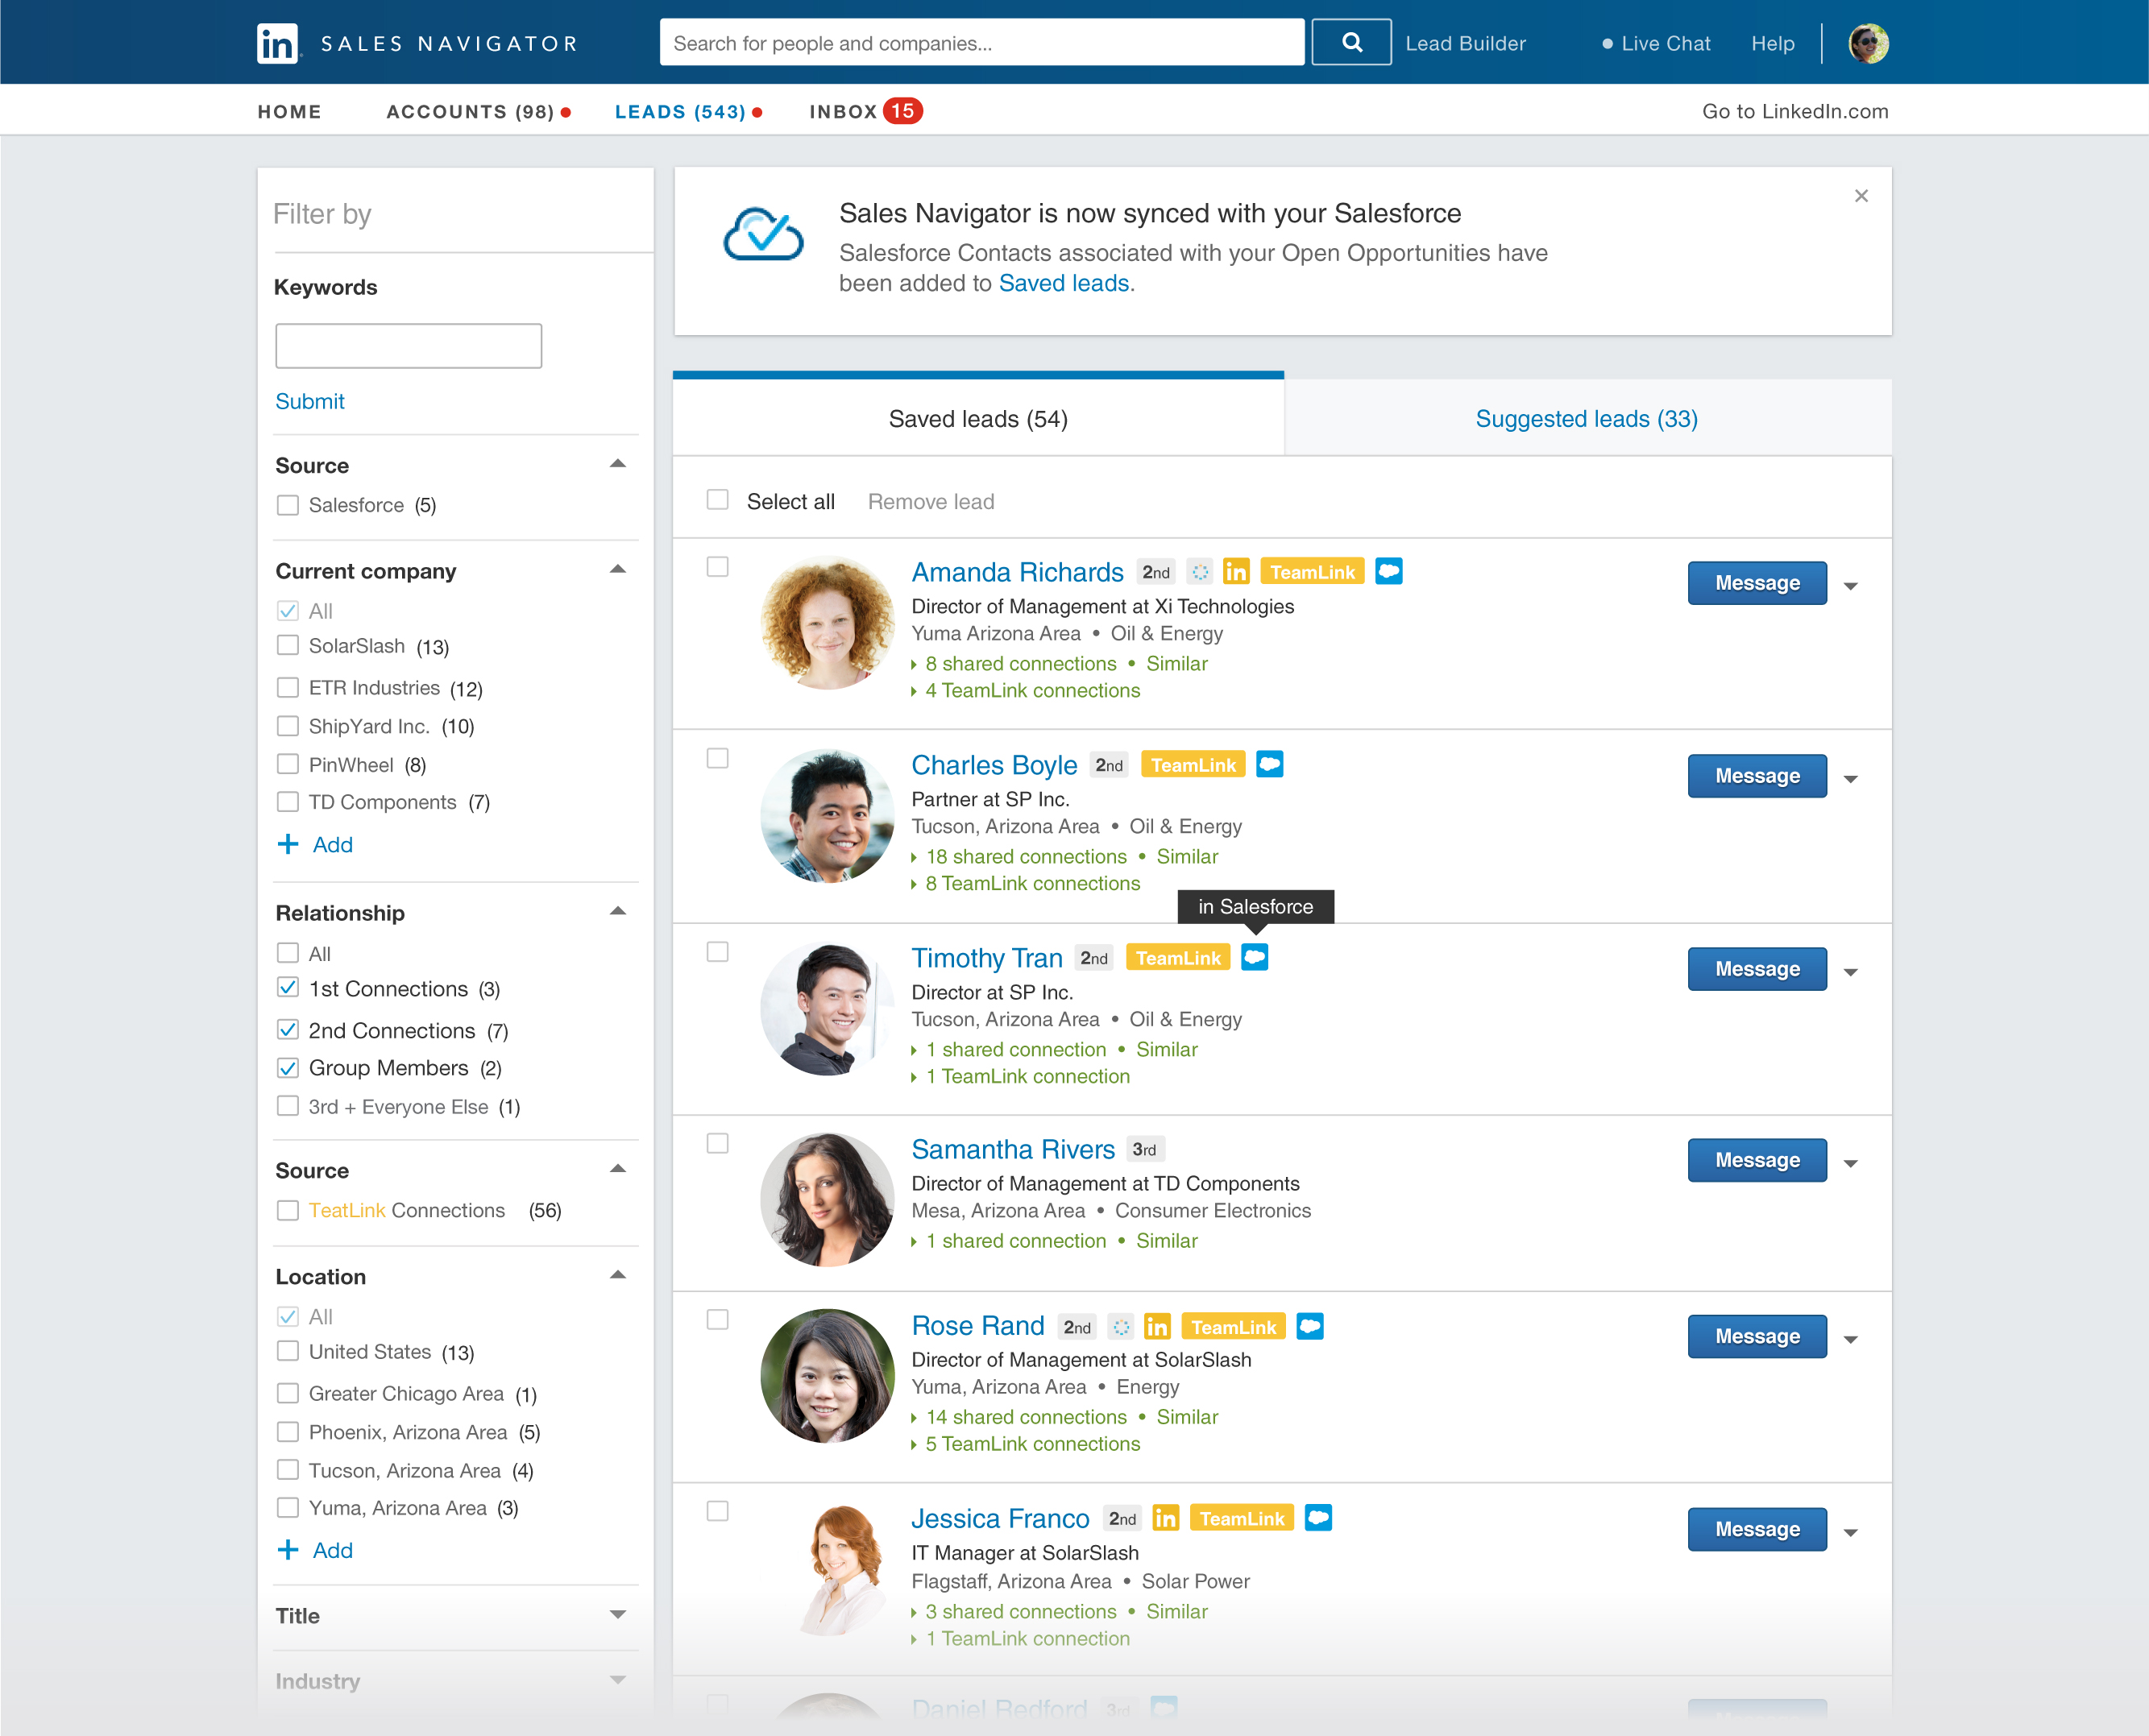Click Charles Boyle's Salesforce icon
The width and height of the screenshot is (2149, 1736).
click(x=1269, y=764)
